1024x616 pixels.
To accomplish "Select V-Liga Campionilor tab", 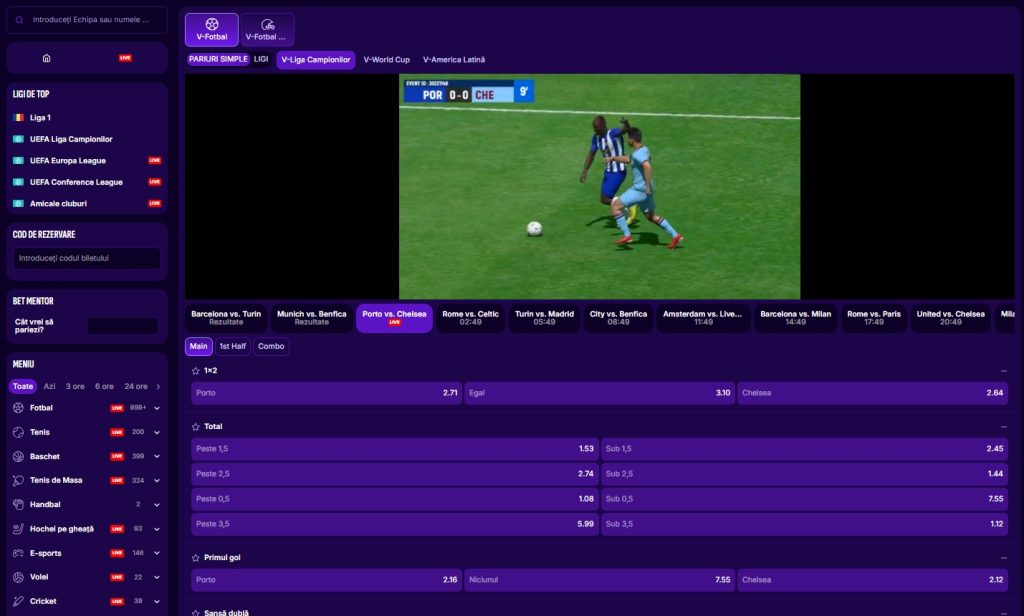I will (316, 59).
